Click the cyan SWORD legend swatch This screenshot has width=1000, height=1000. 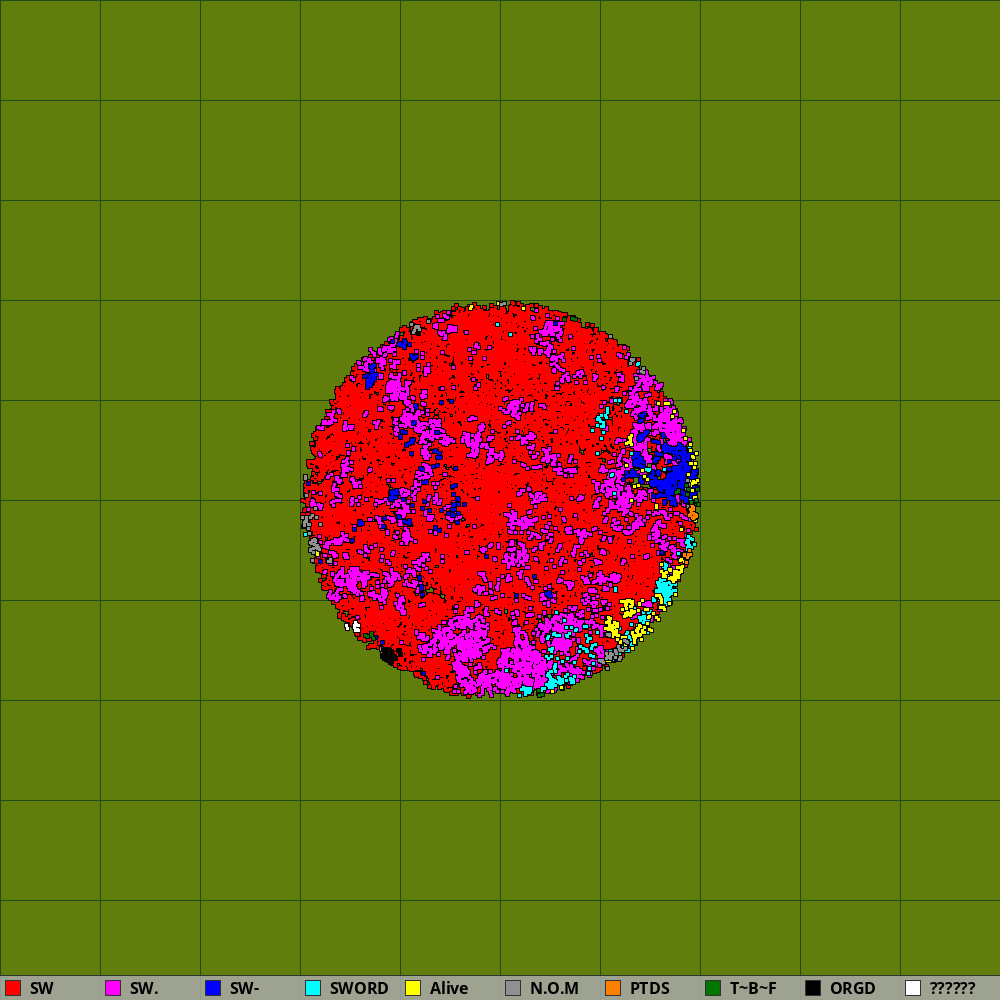(313, 988)
